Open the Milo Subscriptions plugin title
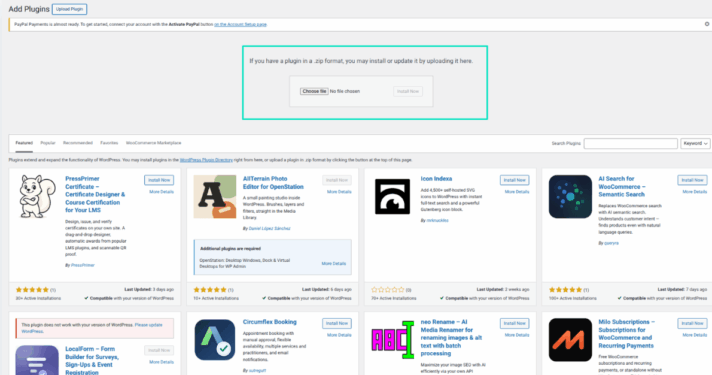Viewport: 712px width, 375px height. pyautogui.click(x=627, y=334)
